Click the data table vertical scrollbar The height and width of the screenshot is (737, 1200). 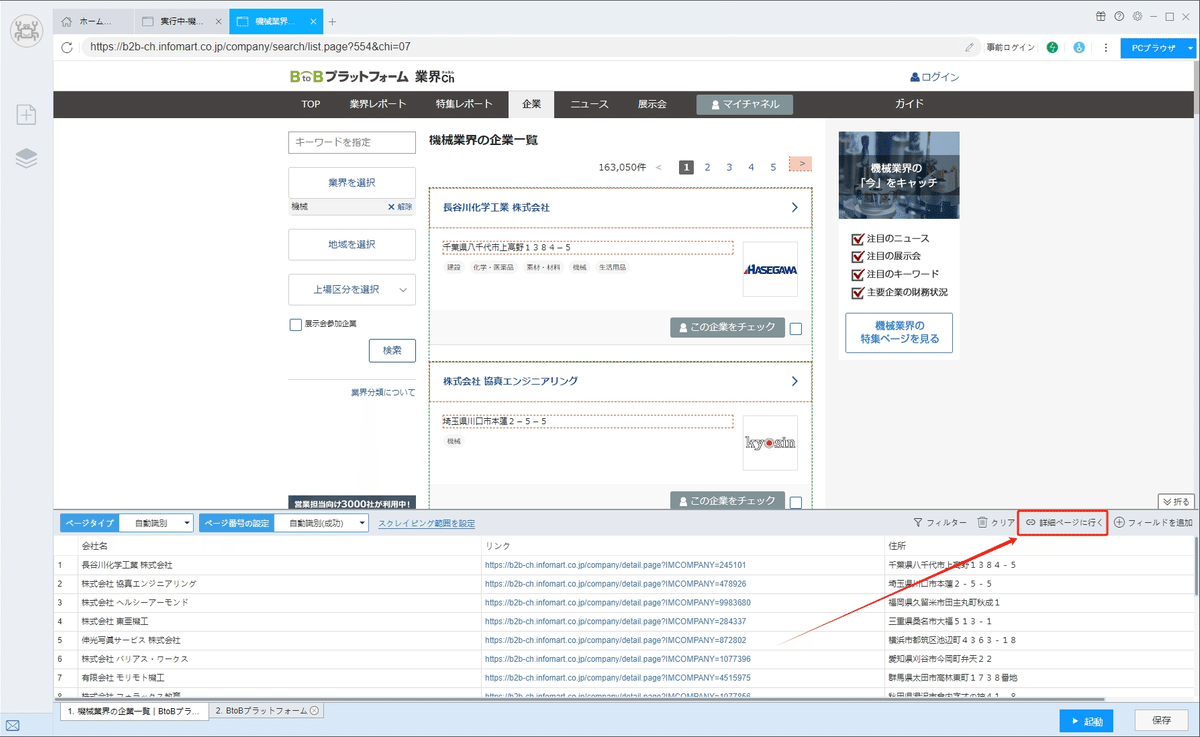pyautogui.click(x=1196, y=566)
